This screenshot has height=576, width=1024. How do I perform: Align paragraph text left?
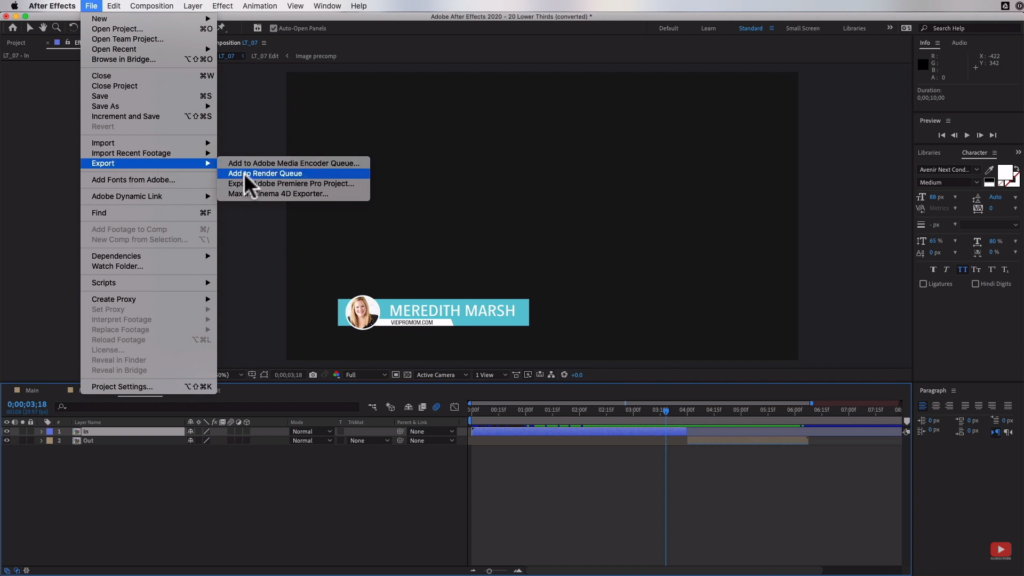[923, 406]
